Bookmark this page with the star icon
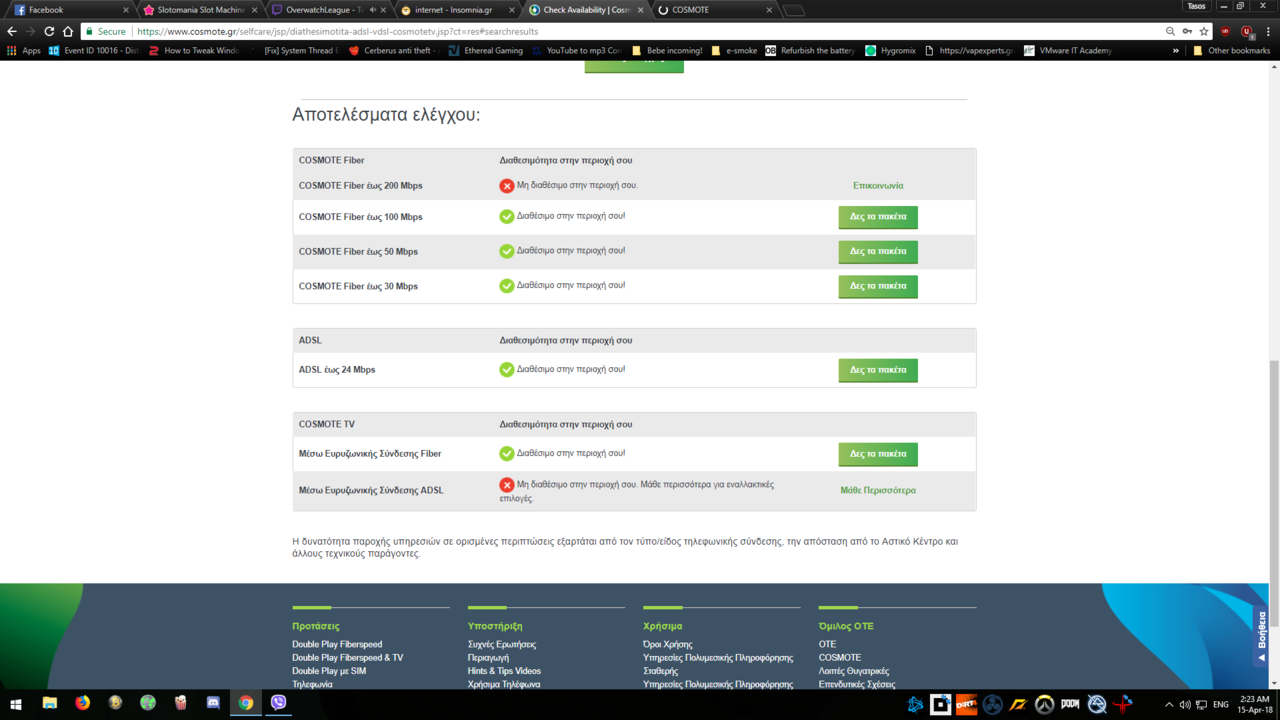Viewport: 1280px width, 720px height. click(1205, 31)
